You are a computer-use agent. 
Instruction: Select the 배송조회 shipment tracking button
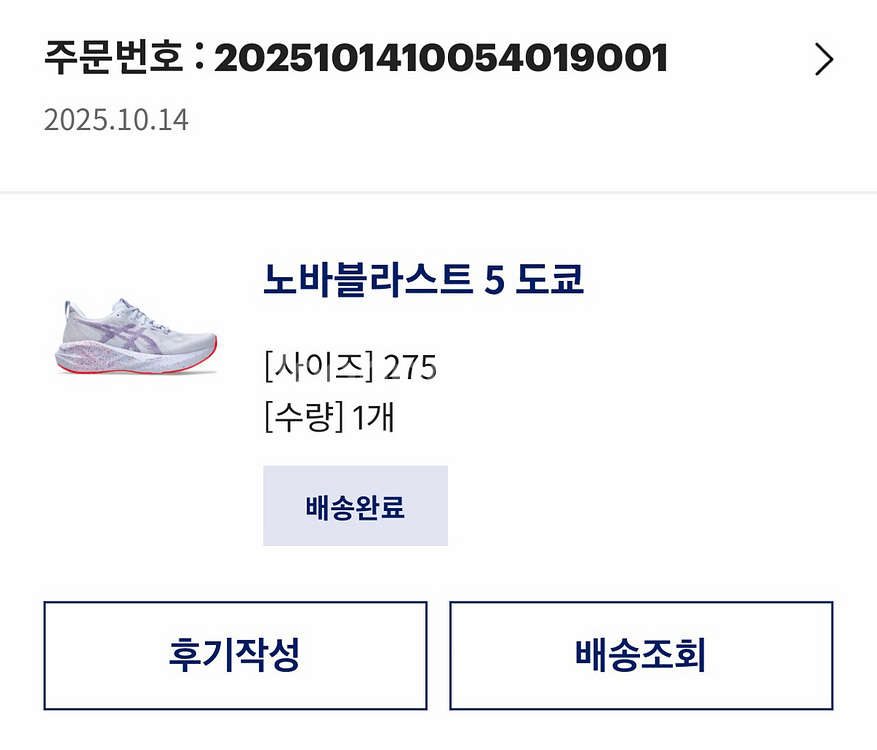tap(642, 656)
